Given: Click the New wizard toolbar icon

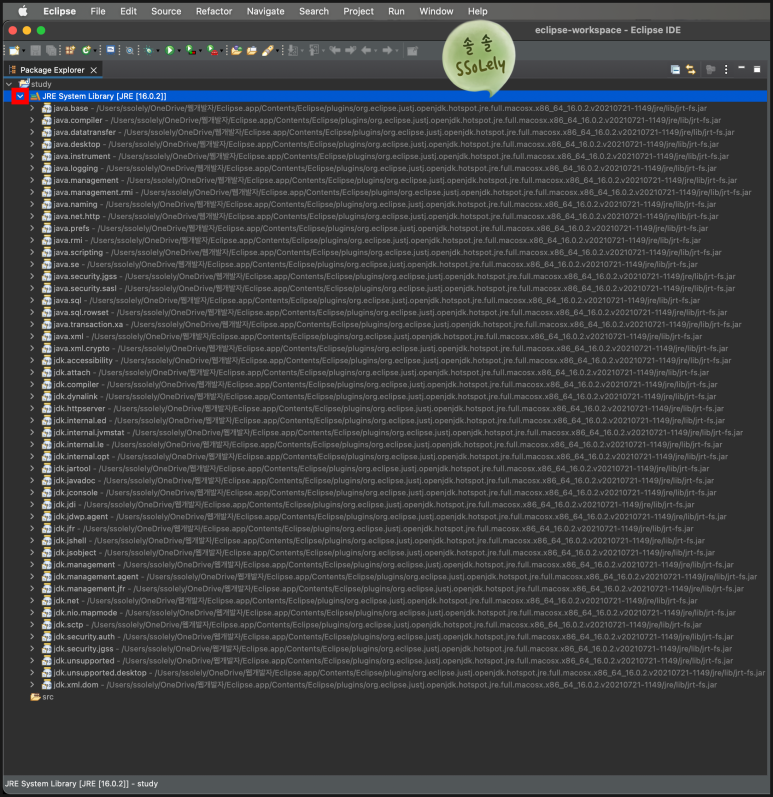Looking at the screenshot, I should tap(14, 50).
